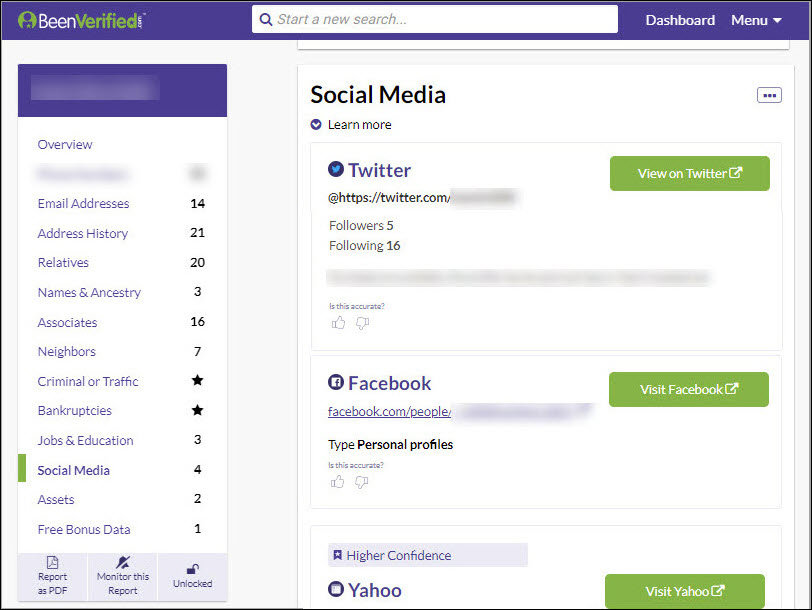This screenshot has height=610, width=812.
Task: Click the Facebook logo icon
Action: (x=336, y=382)
